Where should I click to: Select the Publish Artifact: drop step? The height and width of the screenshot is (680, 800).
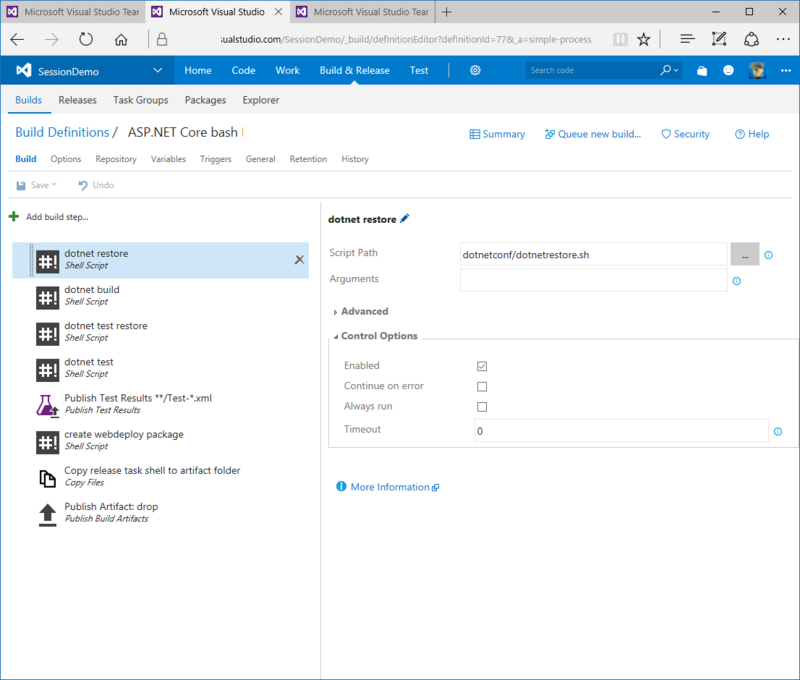coord(160,513)
